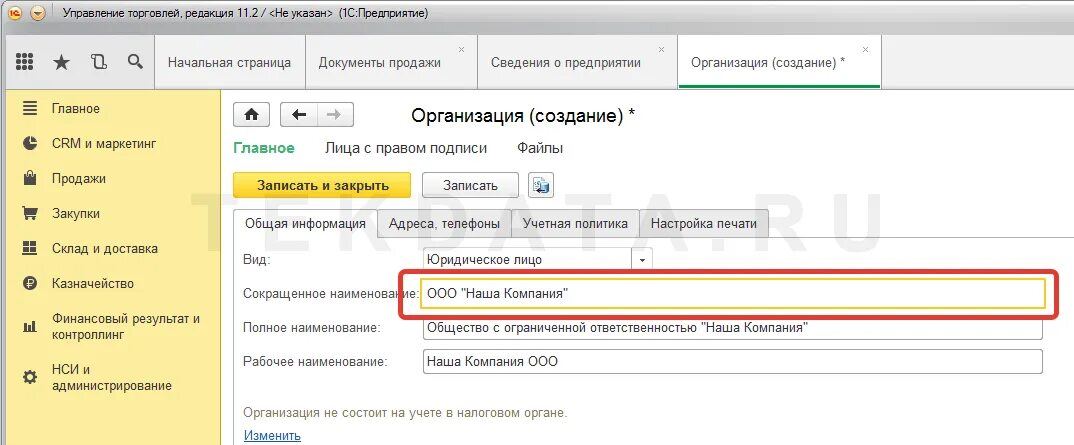1074x445 pixels.
Task: Click the Продажи shopping bag icon
Action: click(29, 179)
